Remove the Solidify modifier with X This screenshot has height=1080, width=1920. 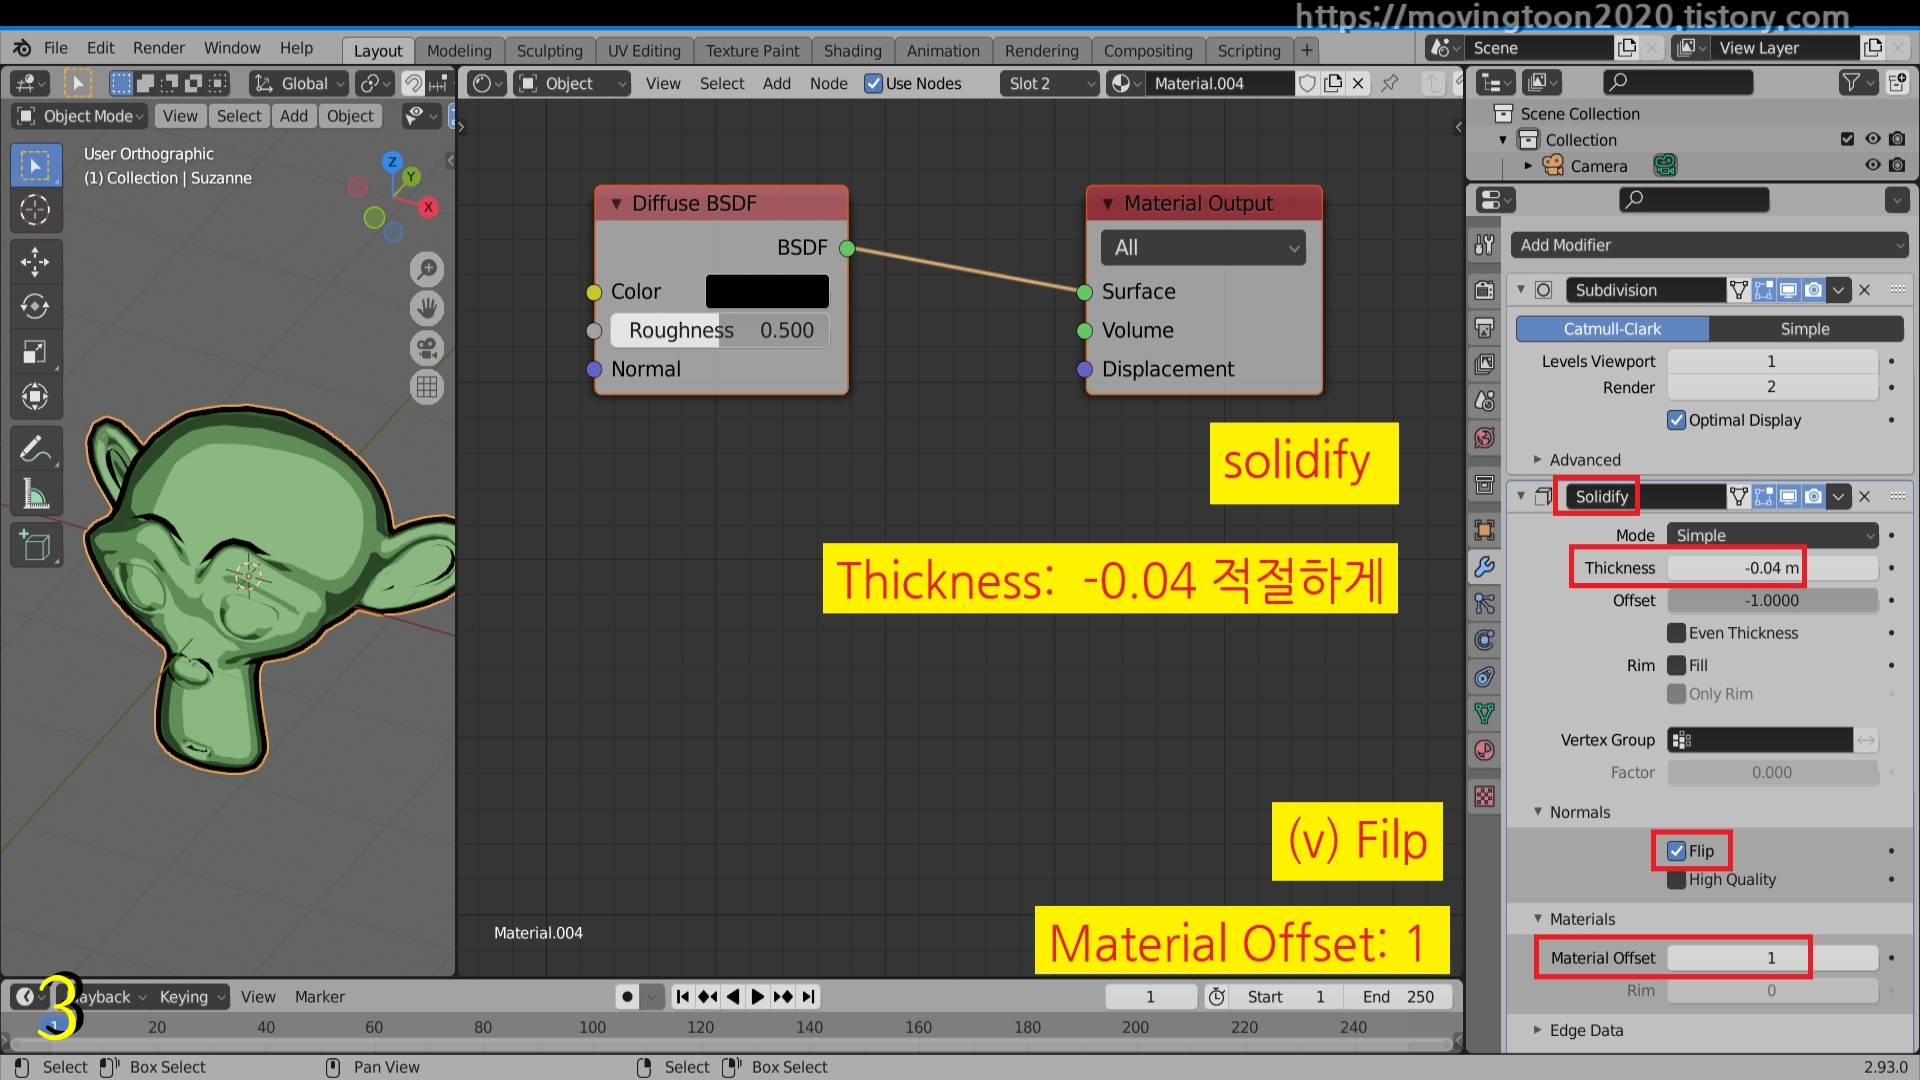point(1864,496)
